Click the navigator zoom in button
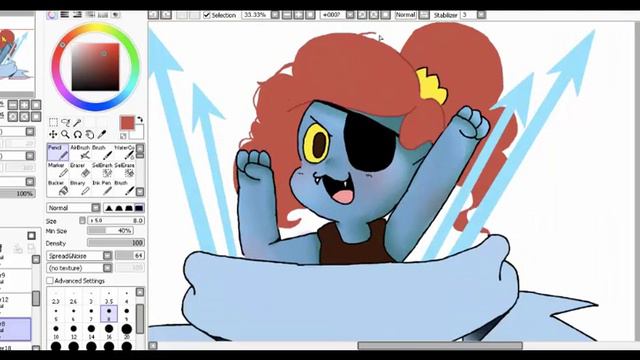640x360 pixels. [x=24, y=105]
